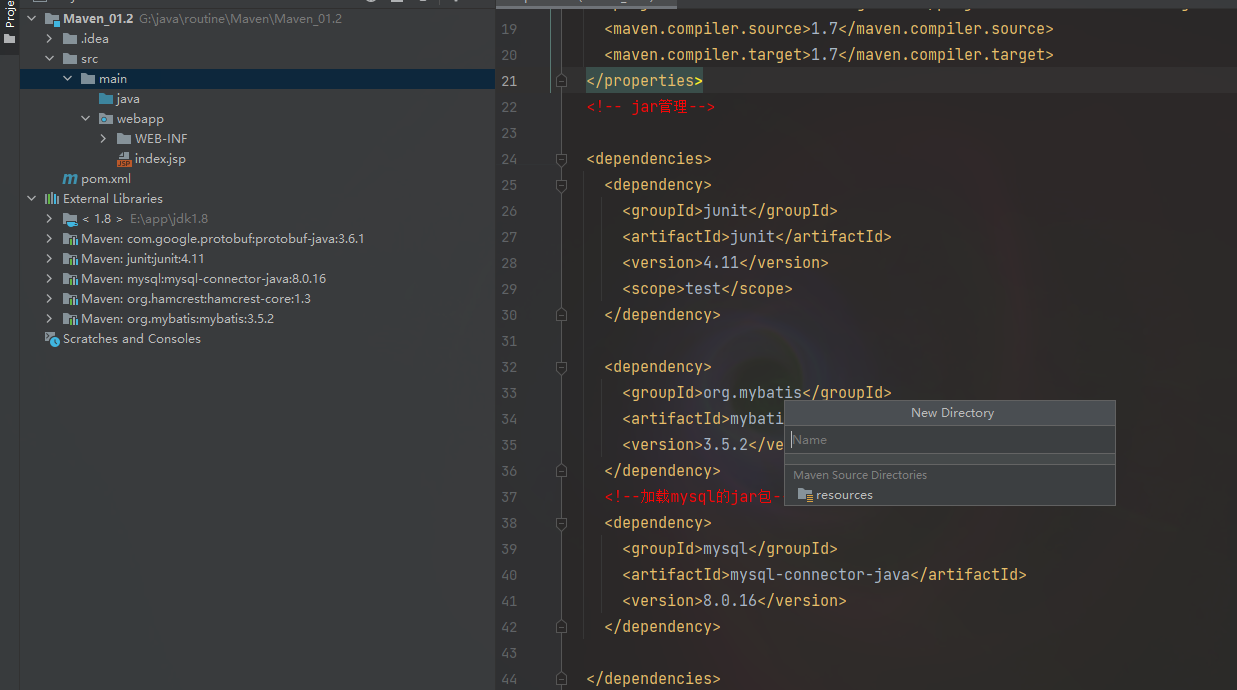
Task: Click the Maven icon beside pom.xml
Action: point(70,179)
